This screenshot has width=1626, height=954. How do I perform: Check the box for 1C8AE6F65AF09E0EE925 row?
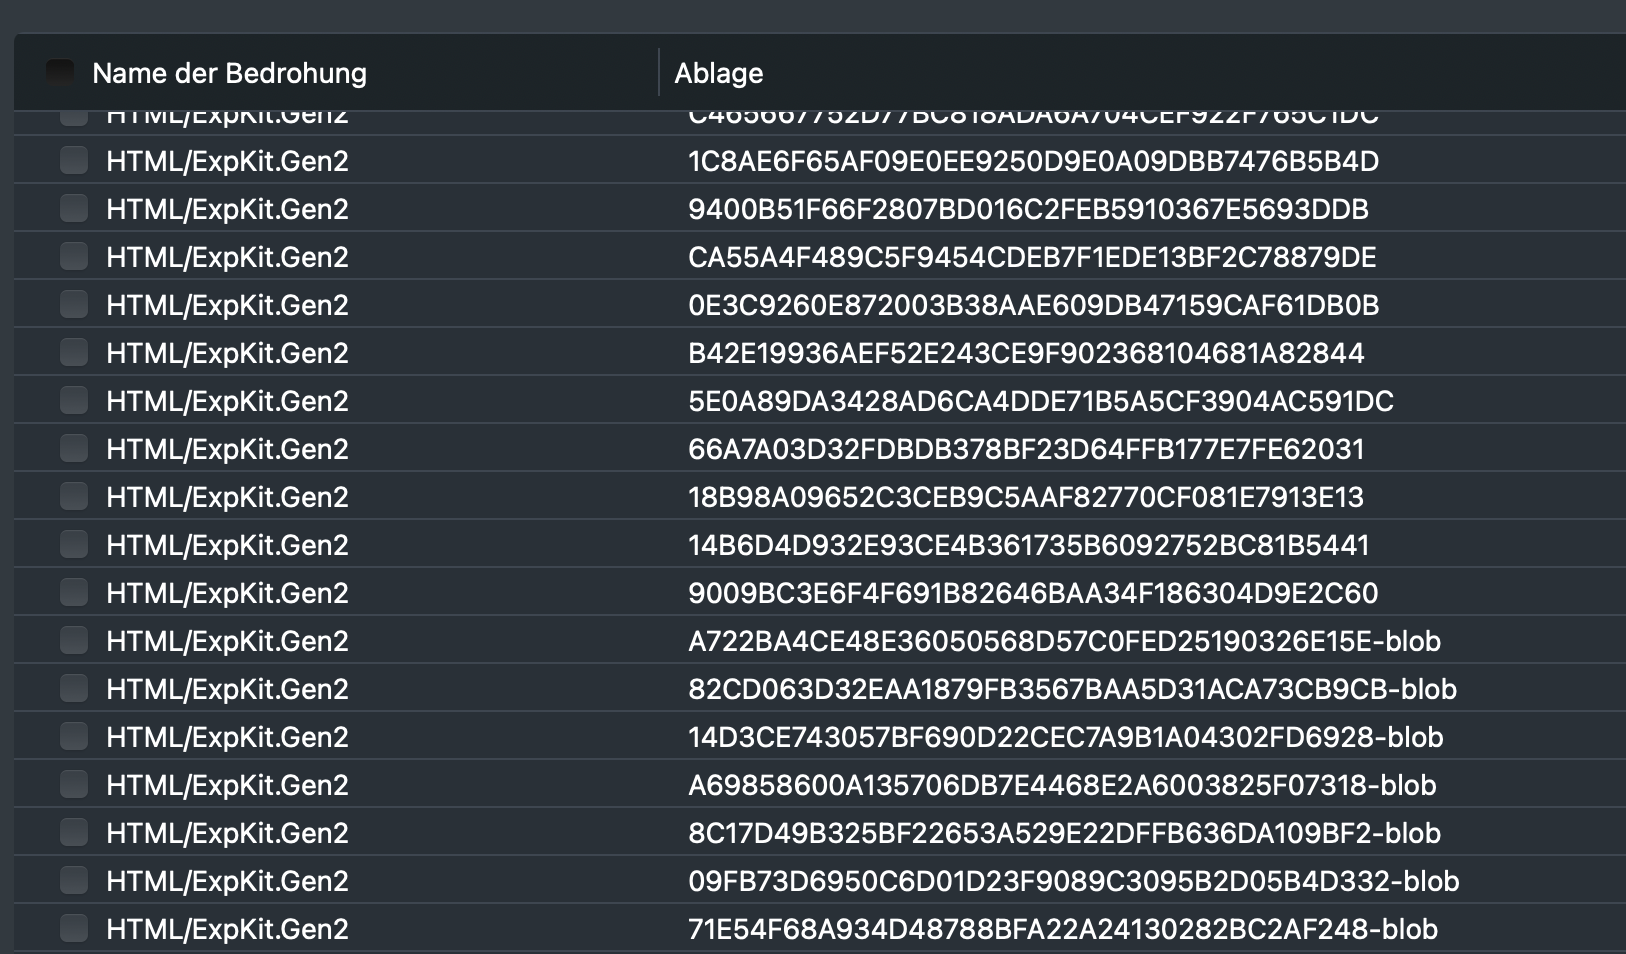74,160
